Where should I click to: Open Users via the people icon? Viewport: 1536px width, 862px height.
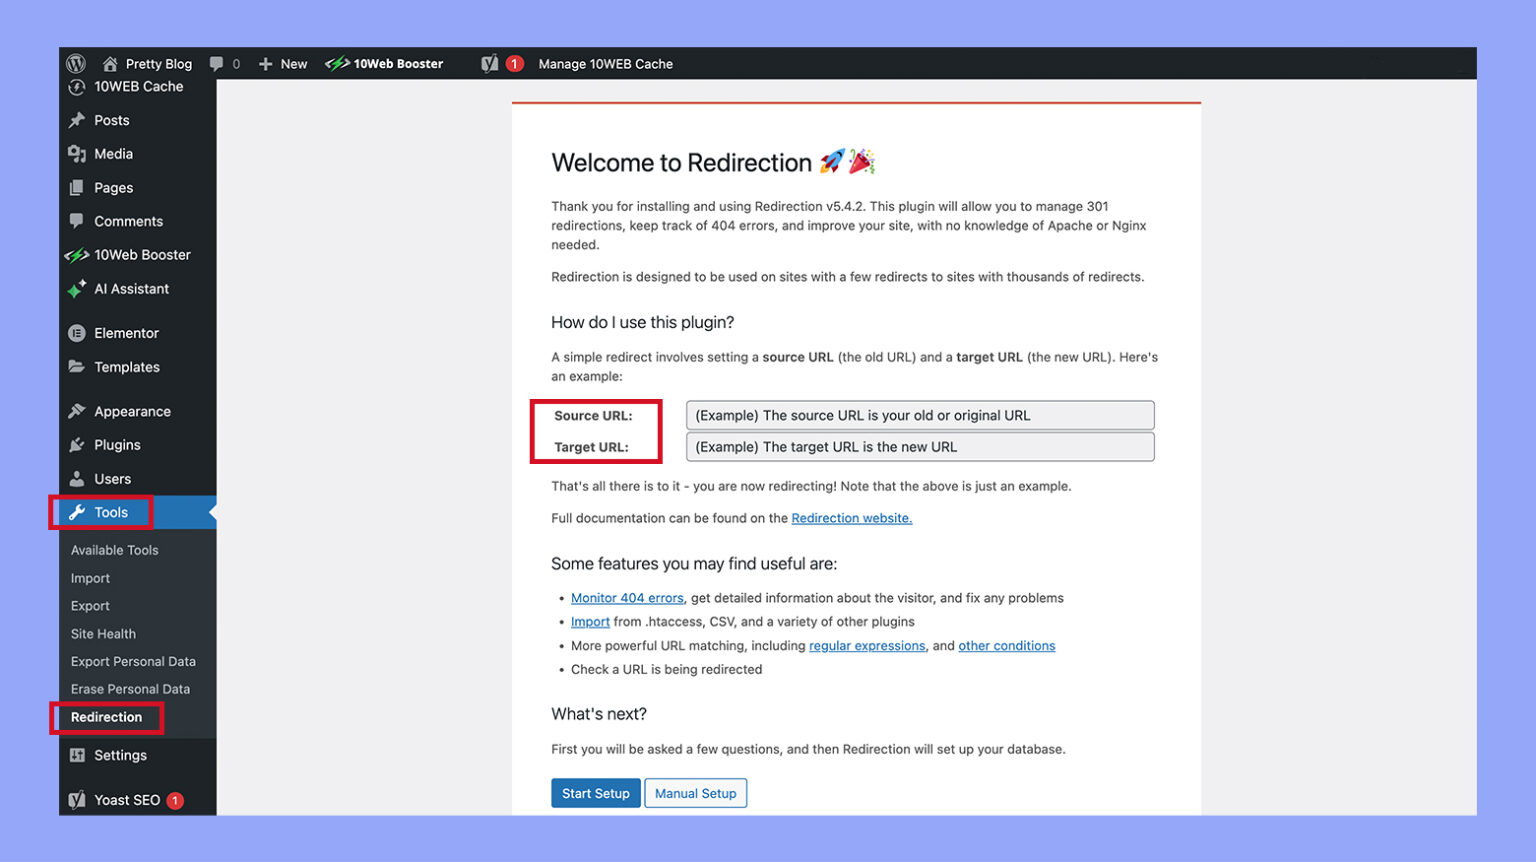click(x=78, y=478)
